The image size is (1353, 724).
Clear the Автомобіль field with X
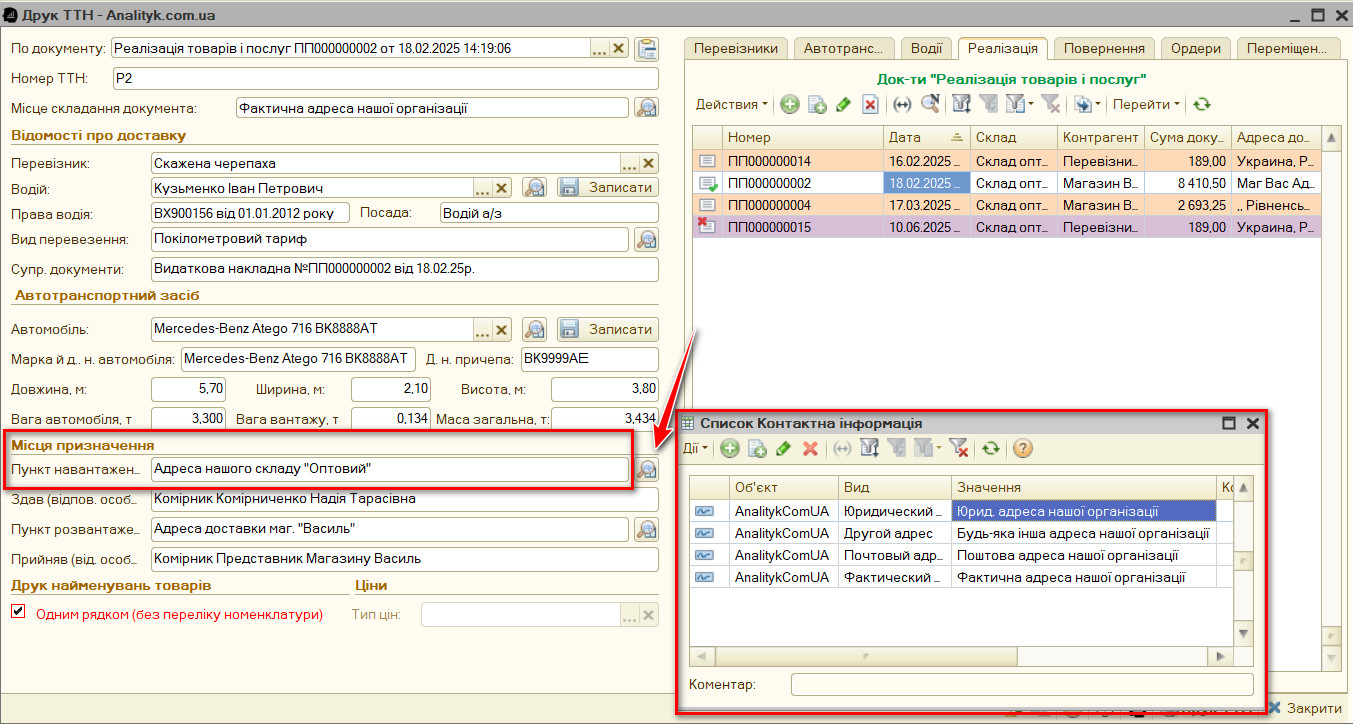[502, 329]
